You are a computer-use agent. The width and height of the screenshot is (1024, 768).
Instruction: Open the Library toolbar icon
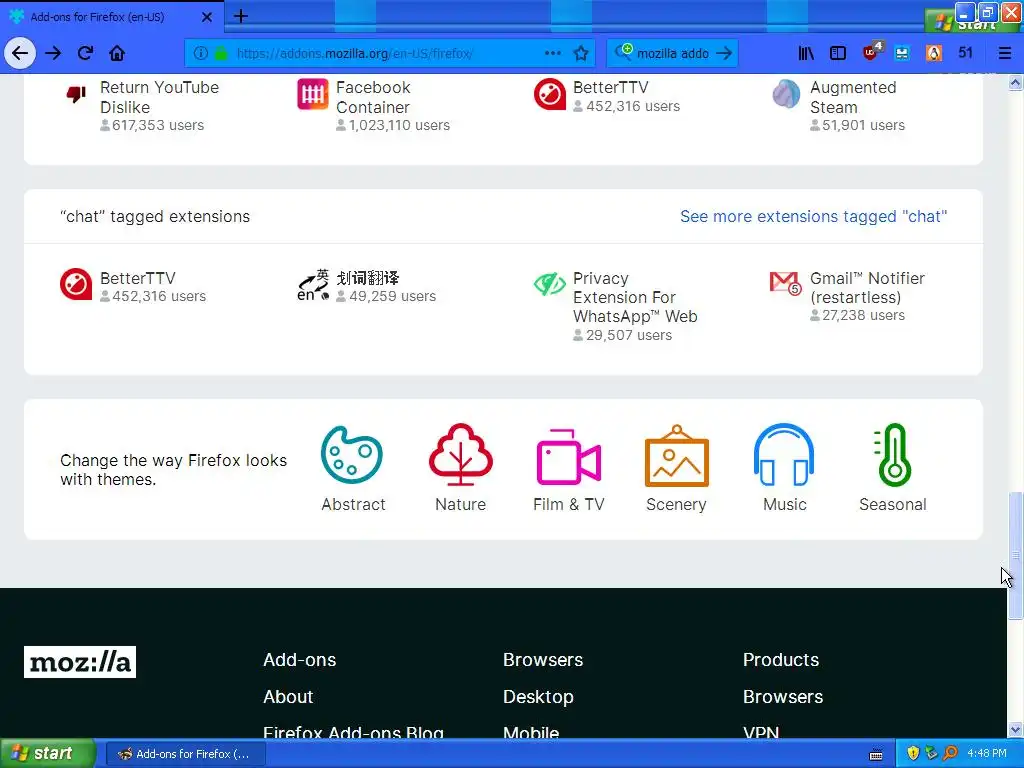(806, 54)
